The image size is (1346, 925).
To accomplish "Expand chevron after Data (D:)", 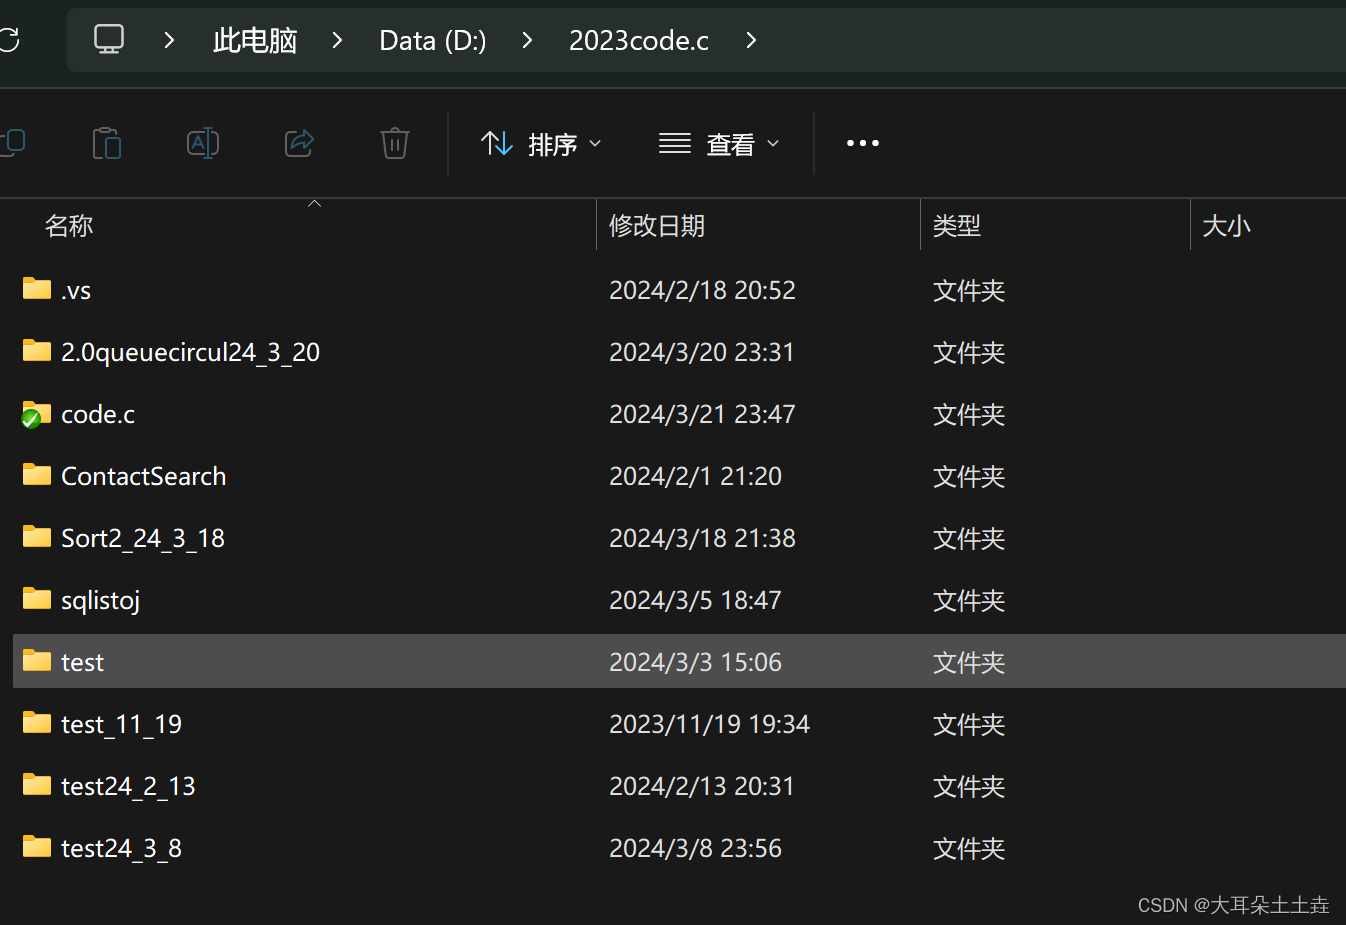I will pos(527,40).
